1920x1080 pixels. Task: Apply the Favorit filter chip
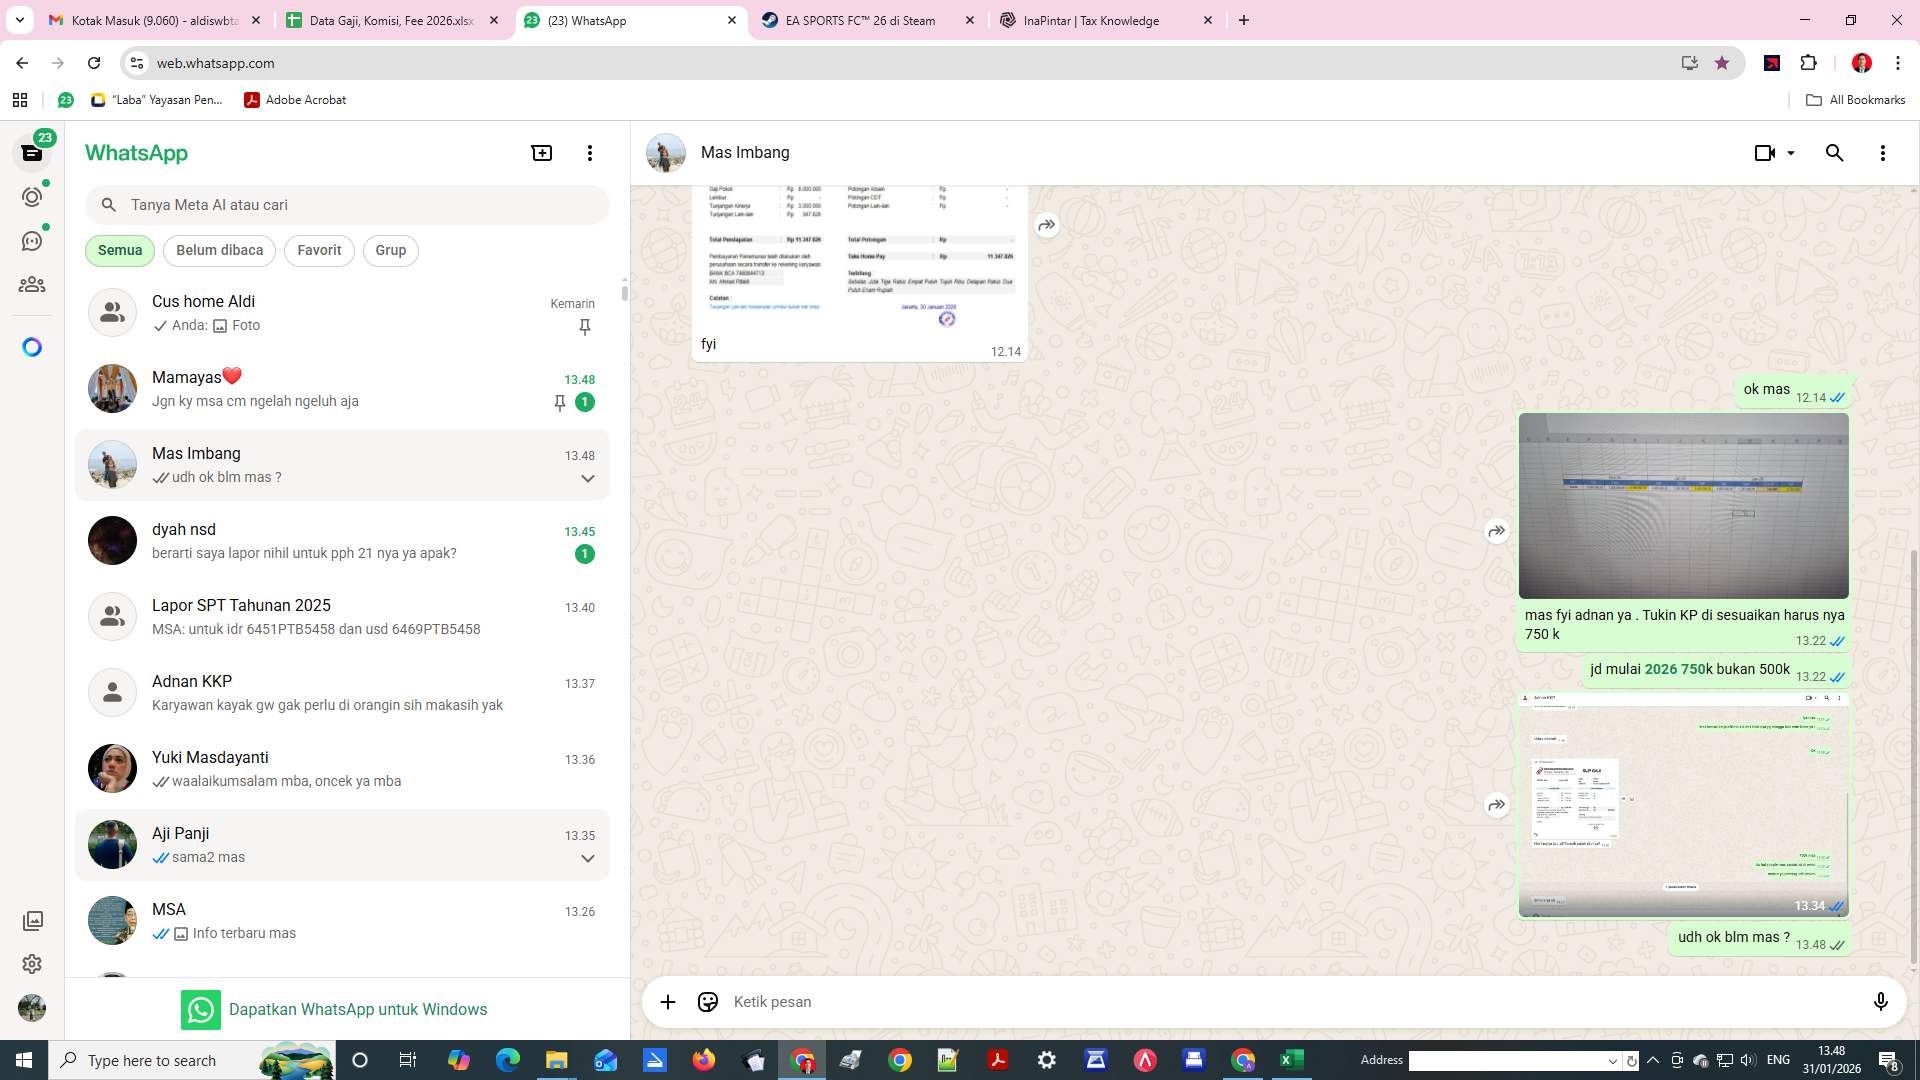(318, 250)
